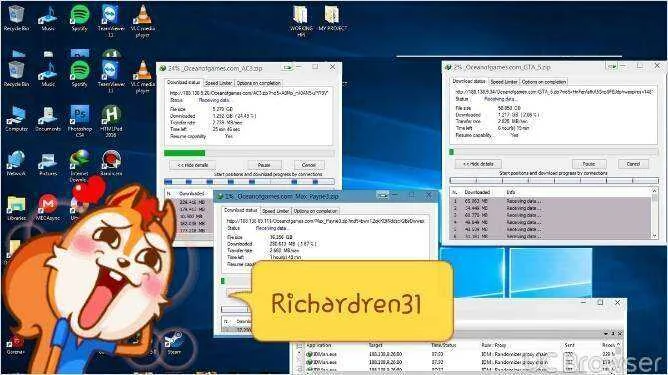The width and height of the screenshot is (668, 375).
Task: Select connection row 6 in GTA_5.zip list
Action: (x=550, y=236)
